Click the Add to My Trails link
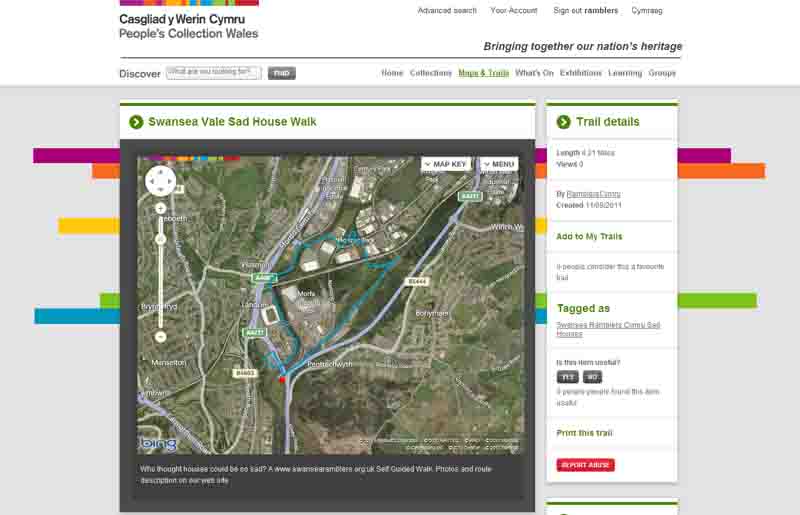This screenshot has height=515, width=800. coord(589,237)
